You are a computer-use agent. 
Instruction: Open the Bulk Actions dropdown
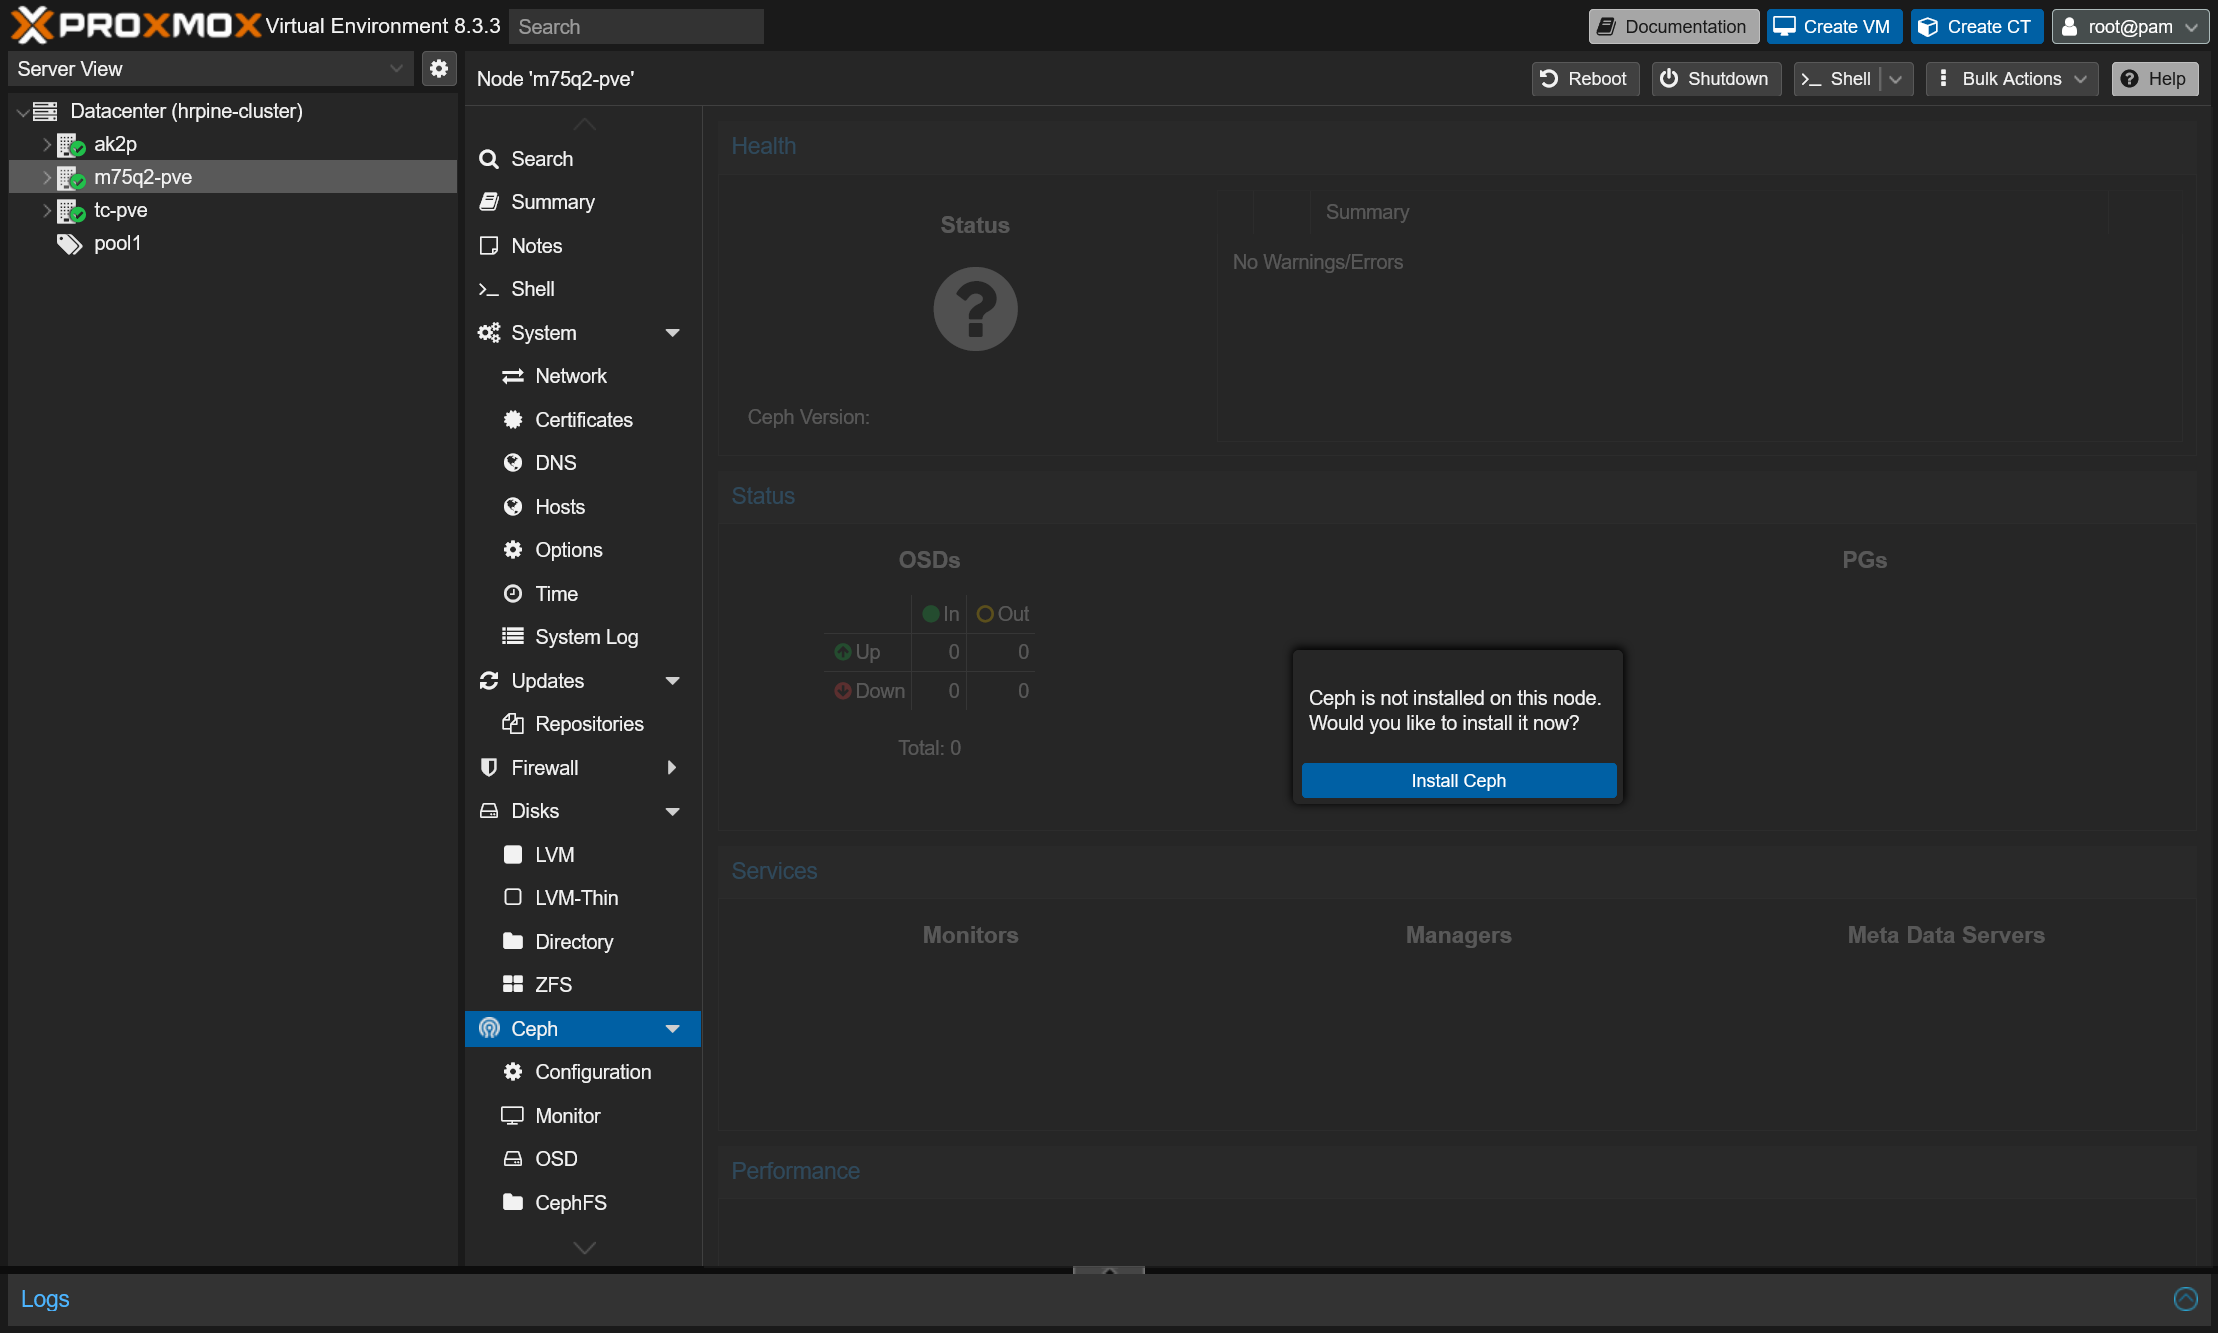[2012, 79]
